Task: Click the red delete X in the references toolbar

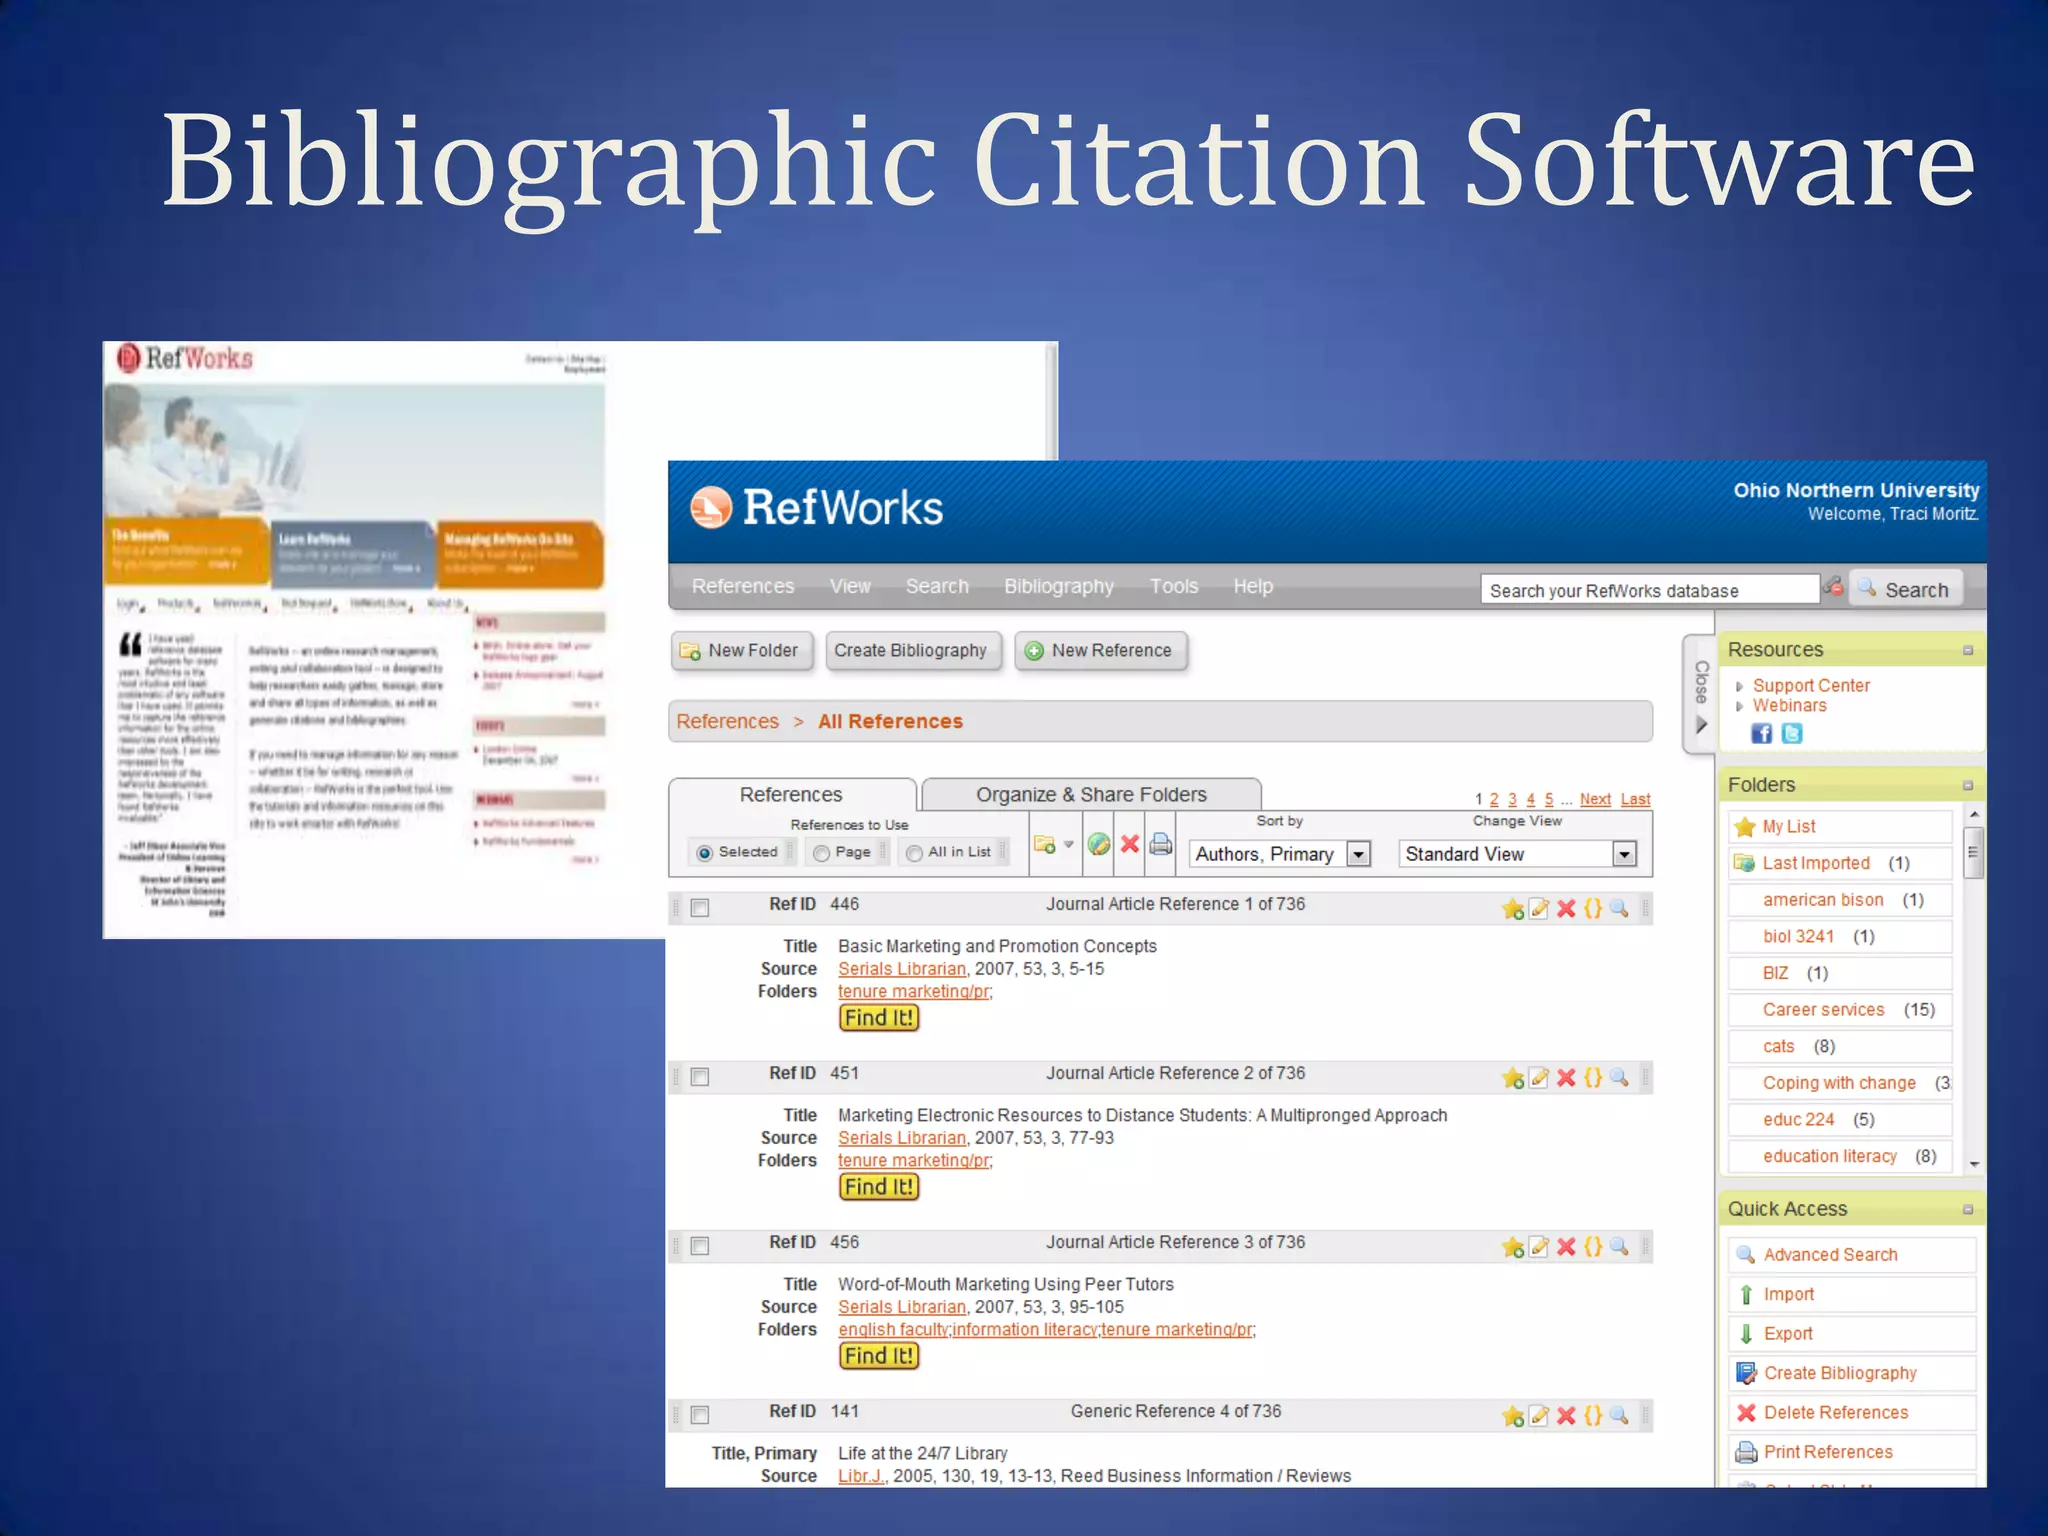Action: click(x=1130, y=845)
